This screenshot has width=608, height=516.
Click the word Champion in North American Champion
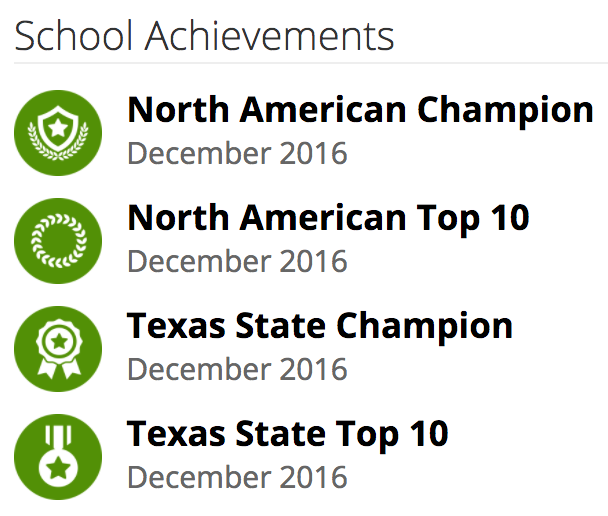[505, 110]
